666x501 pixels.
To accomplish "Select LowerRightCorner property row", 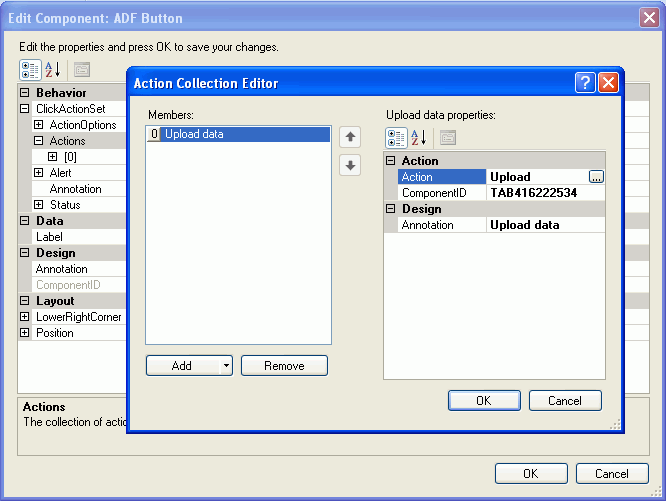I will click(x=79, y=317).
